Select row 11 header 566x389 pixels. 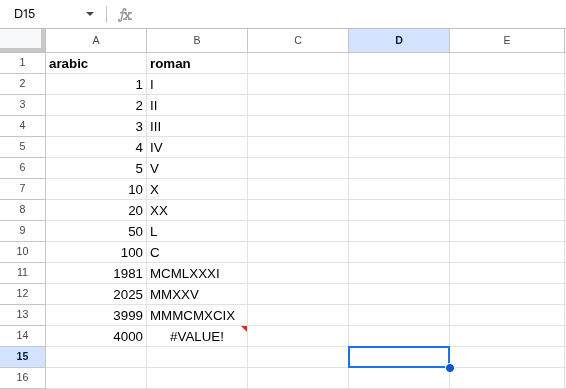[22, 273]
